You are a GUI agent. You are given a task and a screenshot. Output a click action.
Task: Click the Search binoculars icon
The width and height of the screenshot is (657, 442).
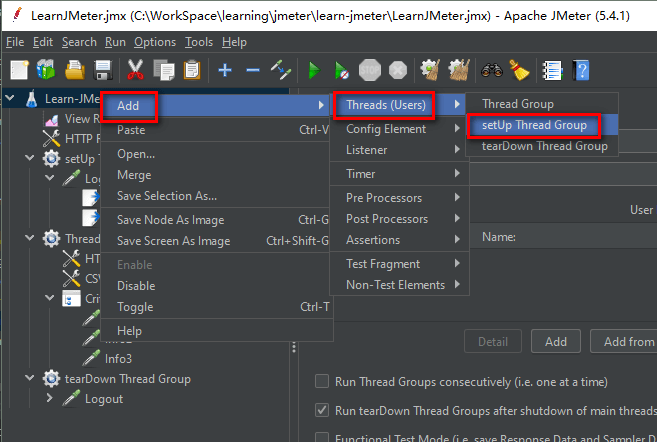pos(490,70)
